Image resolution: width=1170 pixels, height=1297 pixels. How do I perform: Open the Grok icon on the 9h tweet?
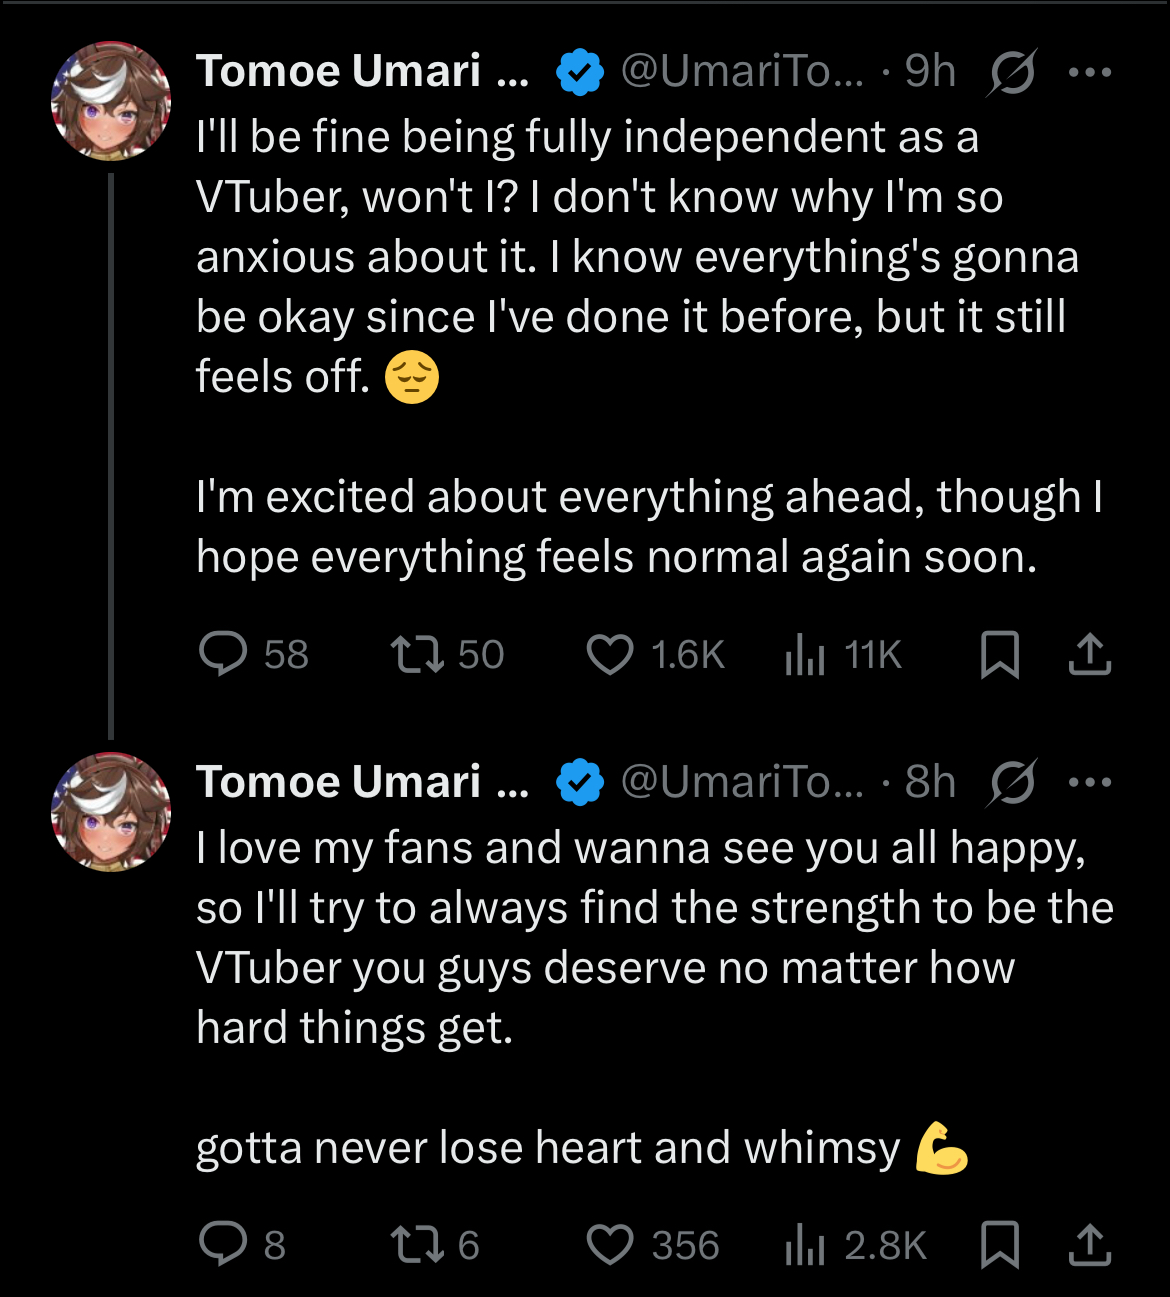pyautogui.click(x=1012, y=72)
